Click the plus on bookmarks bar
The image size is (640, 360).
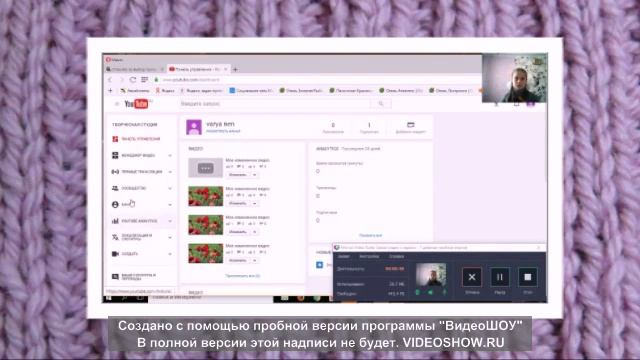pyautogui.click(x=110, y=90)
